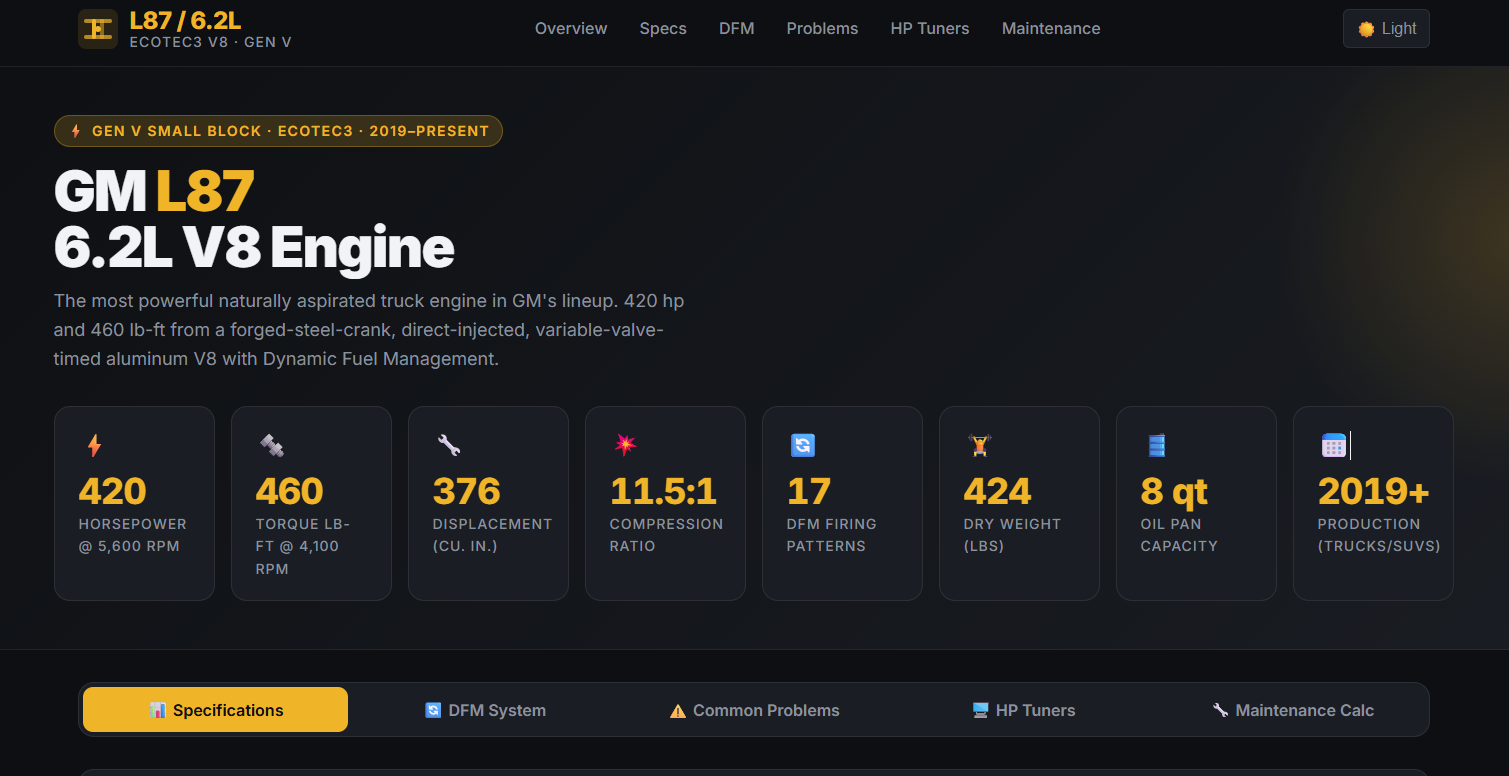This screenshot has width=1509, height=776.
Task: Open DFM in top navigation
Action: click(736, 29)
